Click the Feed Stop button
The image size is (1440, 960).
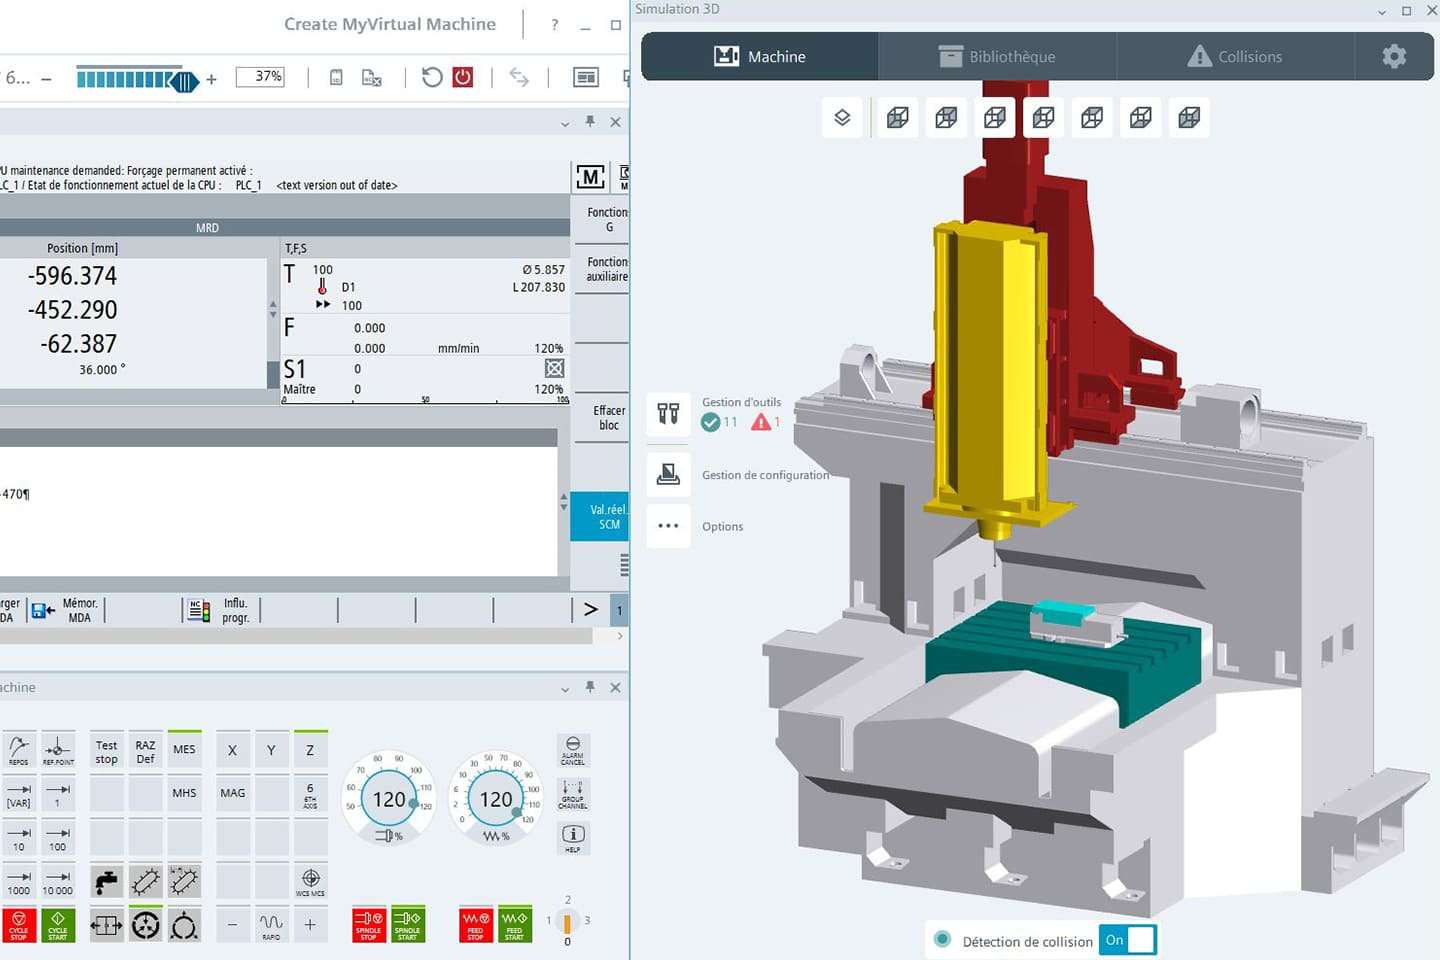[x=475, y=924]
